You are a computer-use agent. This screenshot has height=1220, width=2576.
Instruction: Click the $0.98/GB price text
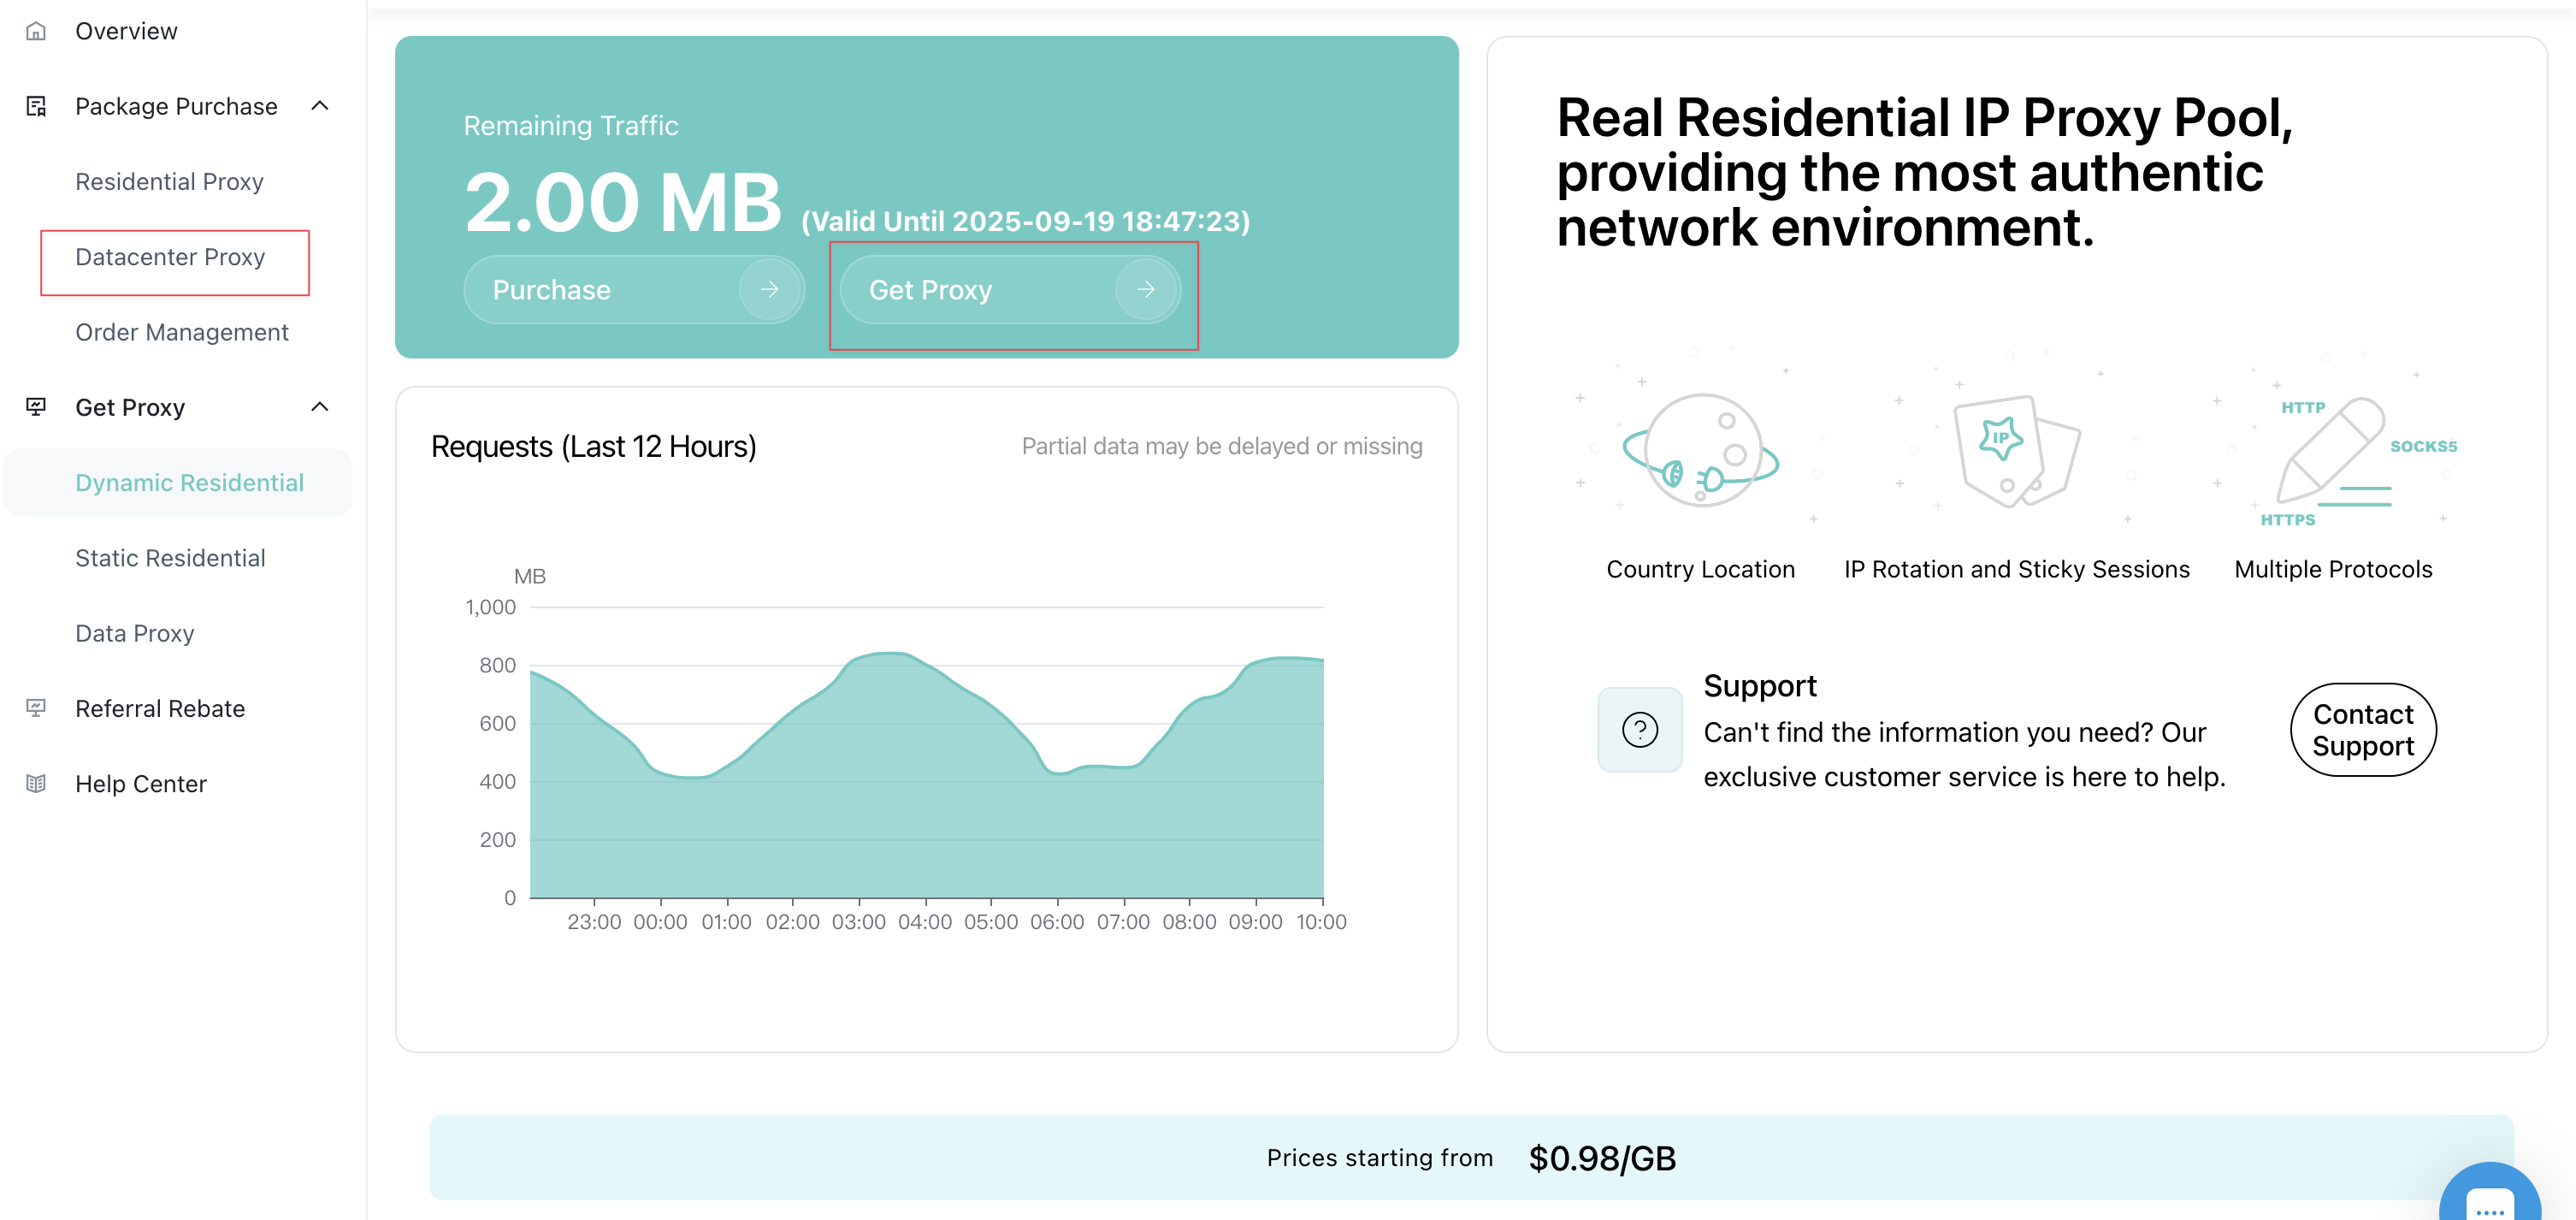point(1602,1158)
